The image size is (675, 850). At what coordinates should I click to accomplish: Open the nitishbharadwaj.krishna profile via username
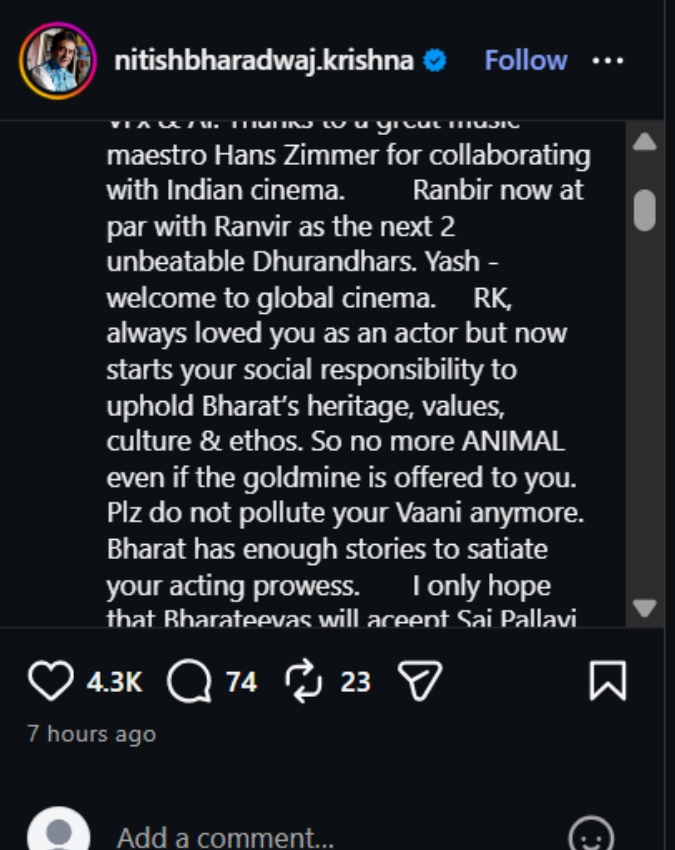(264, 60)
